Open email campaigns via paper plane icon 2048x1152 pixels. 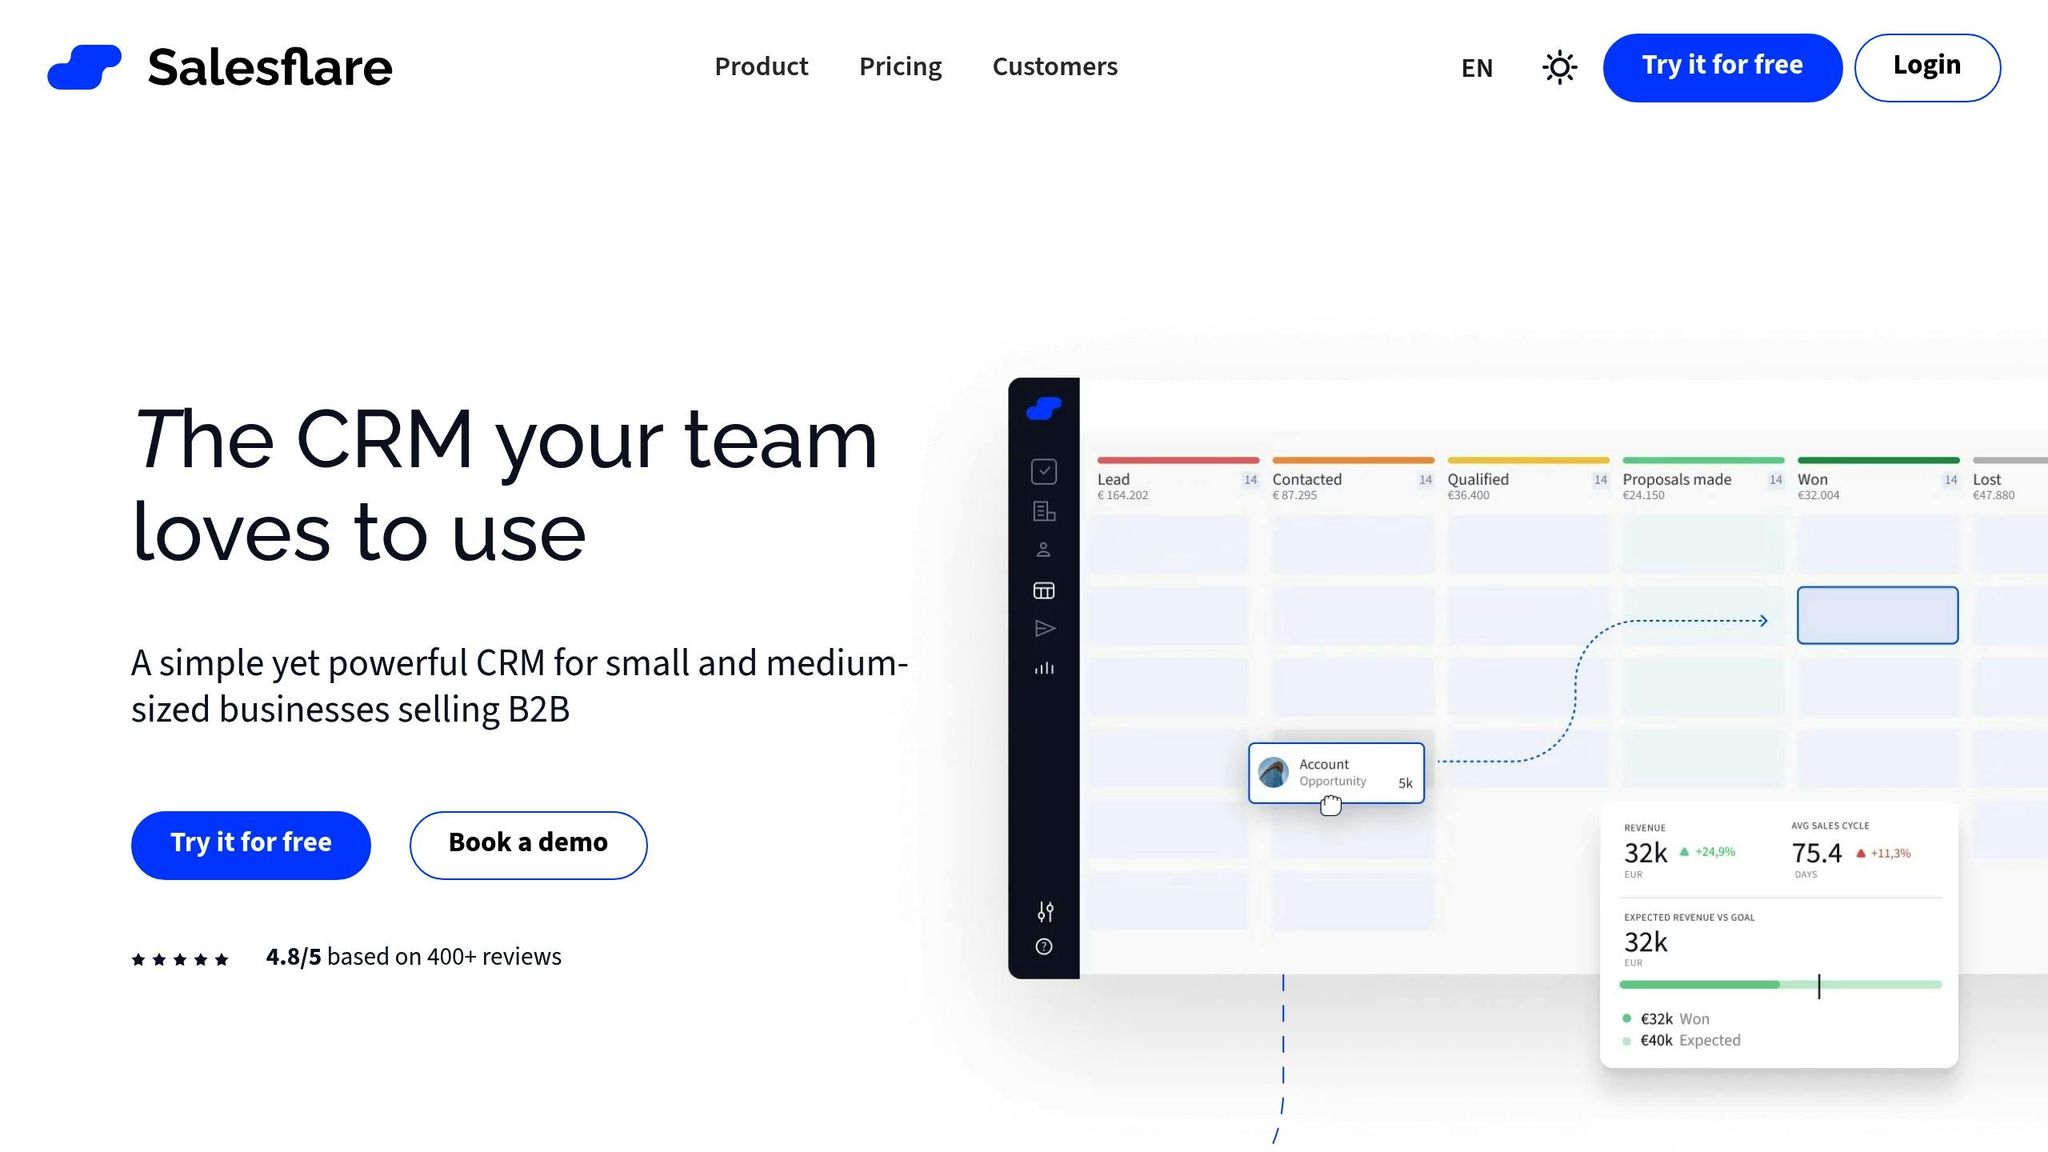[x=1044, y=627]
